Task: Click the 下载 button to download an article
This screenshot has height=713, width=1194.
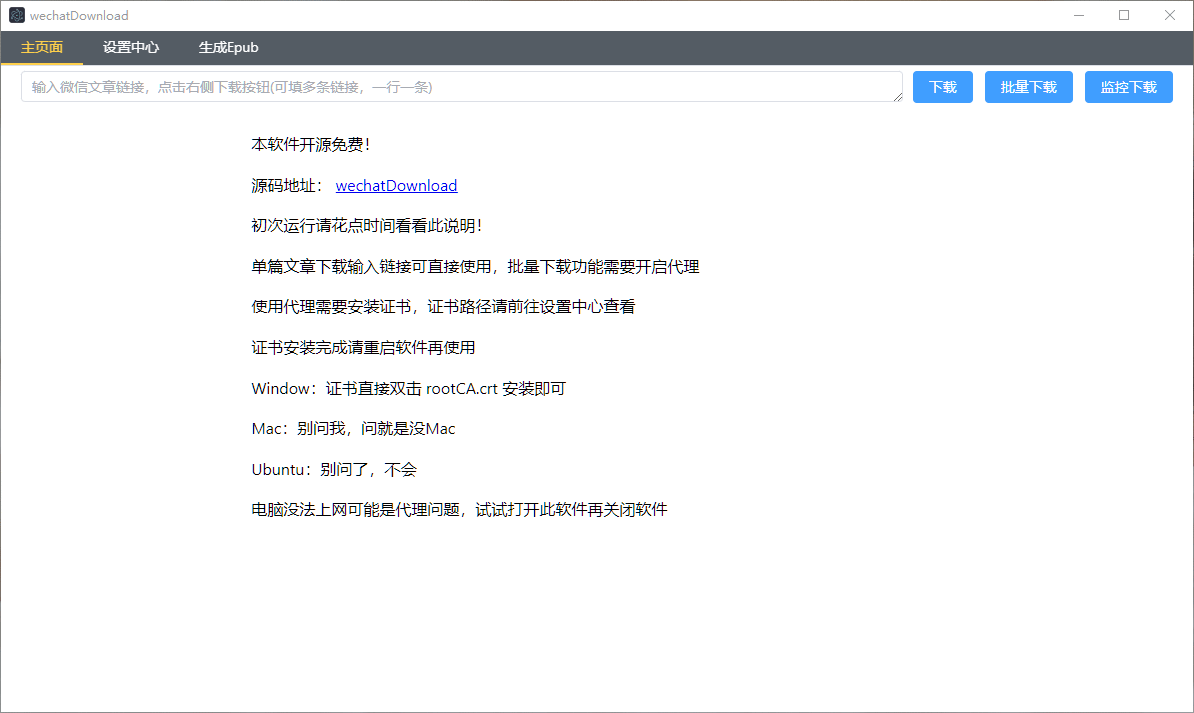Action: tap(941, 87)
